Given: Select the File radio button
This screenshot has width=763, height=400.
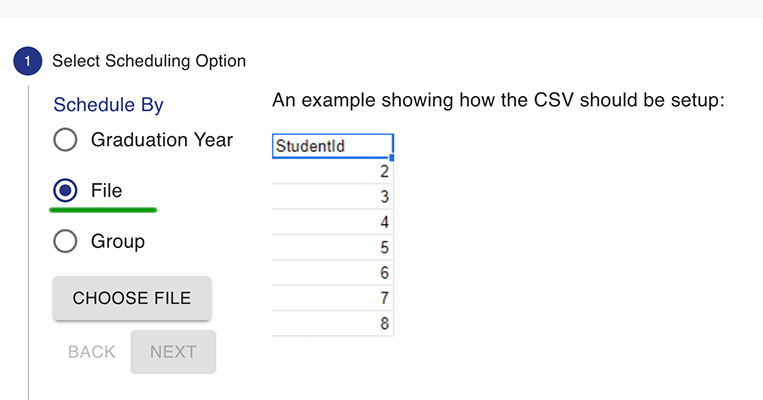Looking at the screenshot, I should pos(65,190).
